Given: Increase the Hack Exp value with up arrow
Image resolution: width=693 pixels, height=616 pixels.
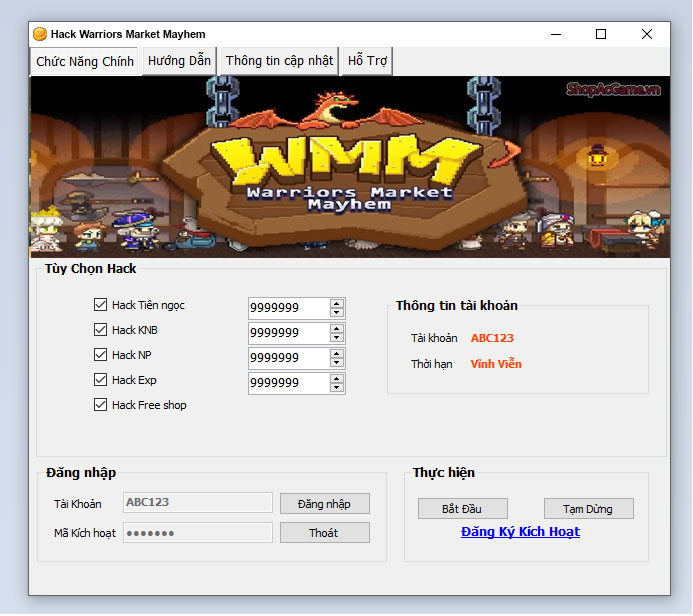Looking at the screenshot, I should pos(337,379).
